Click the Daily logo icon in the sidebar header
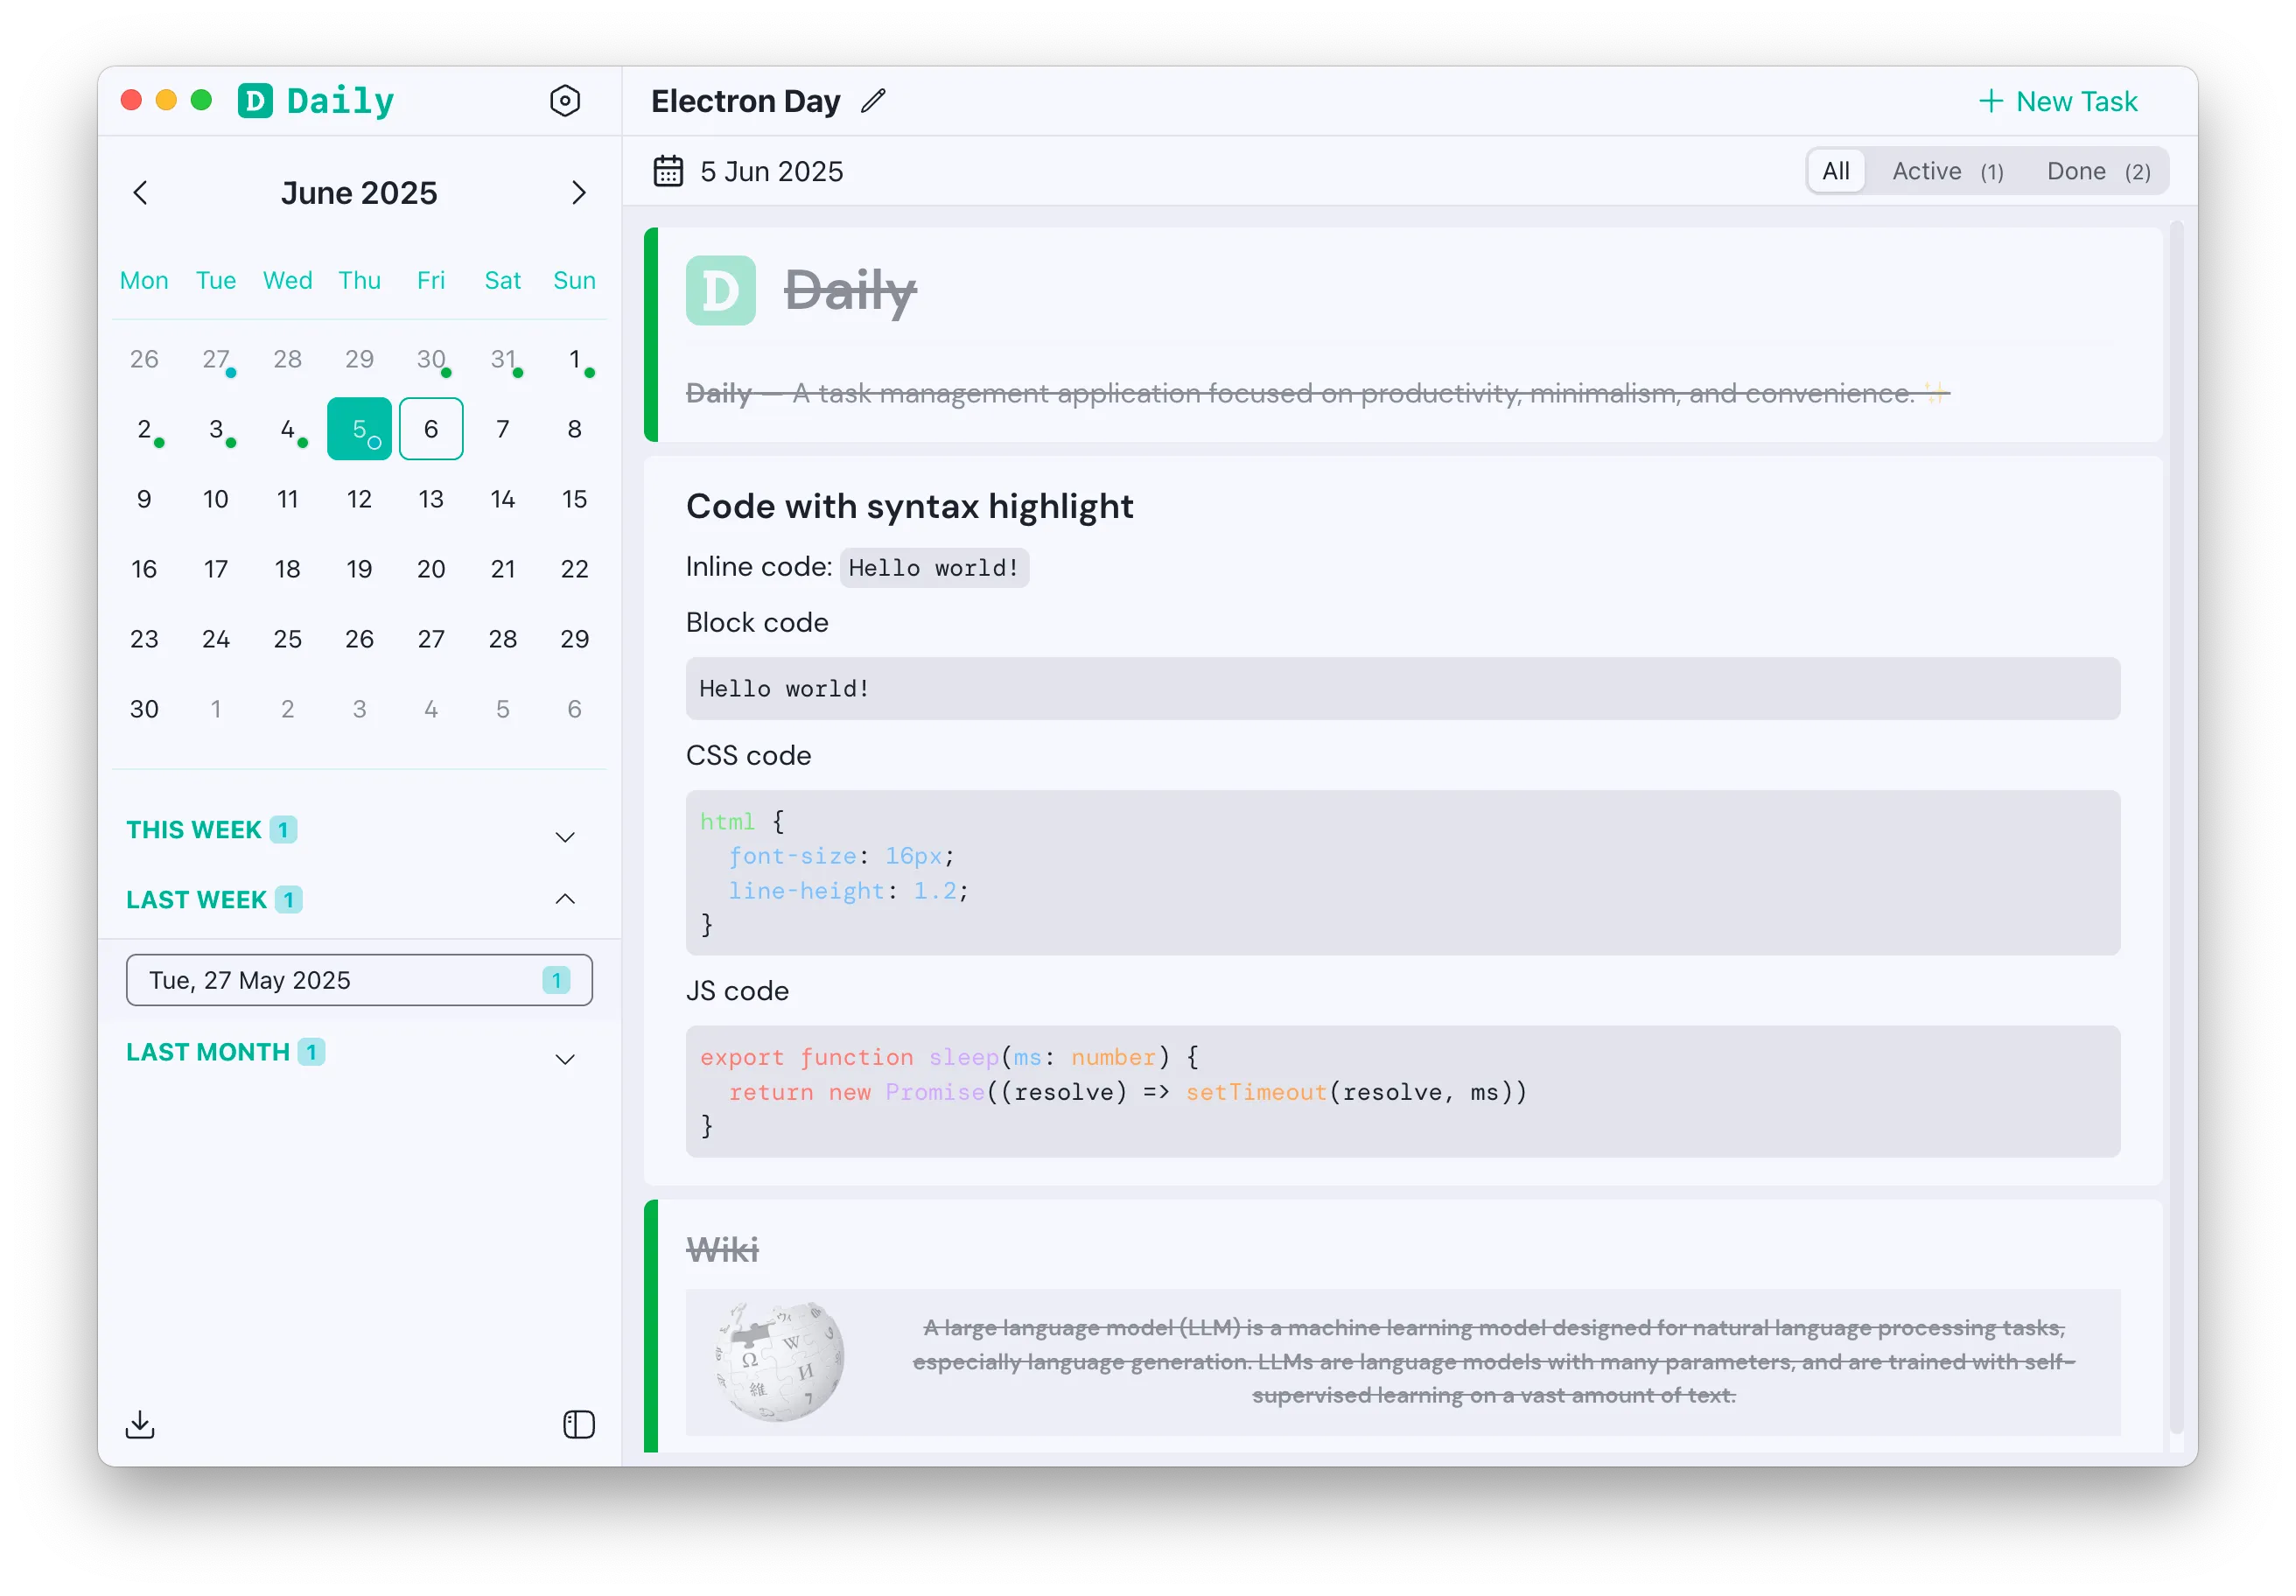Image resolution: width=2296 pixels, height=1596 pixels. 255,101
